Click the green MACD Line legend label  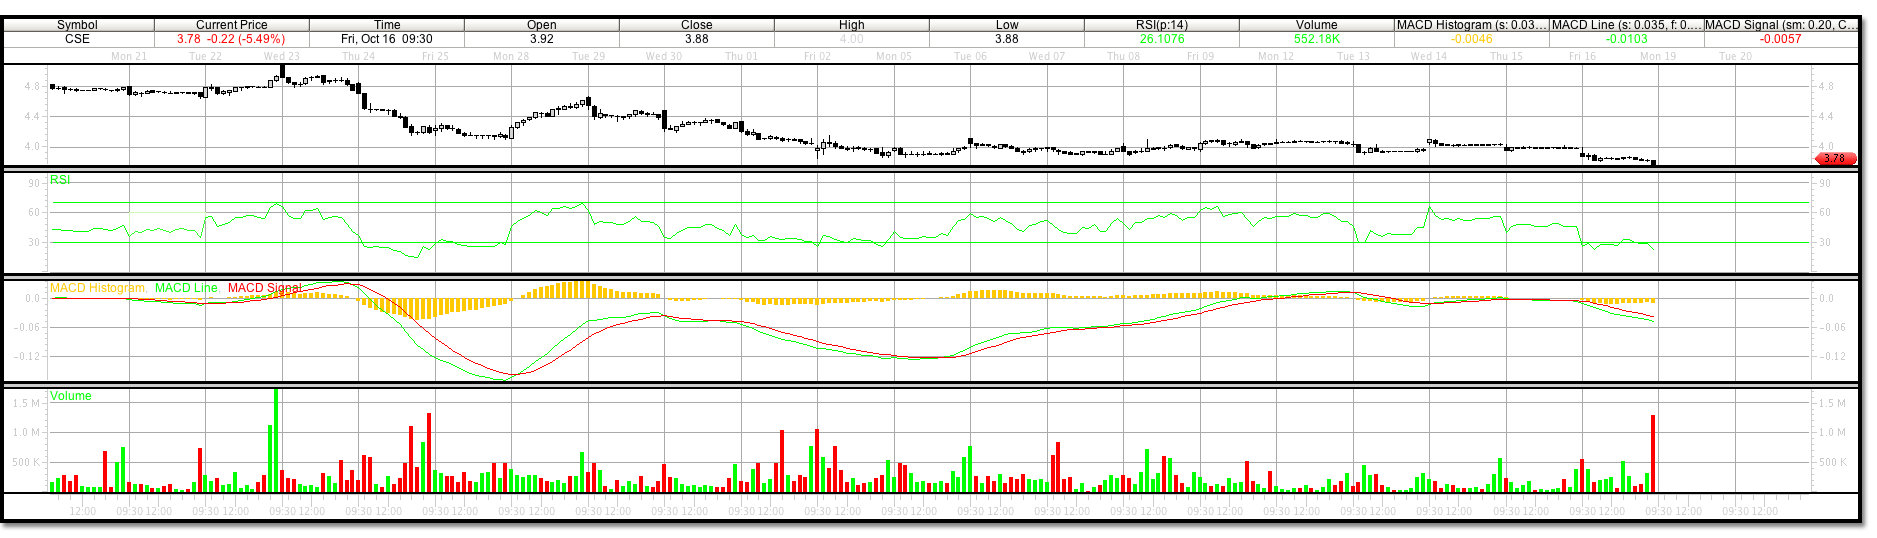[186, 288]
